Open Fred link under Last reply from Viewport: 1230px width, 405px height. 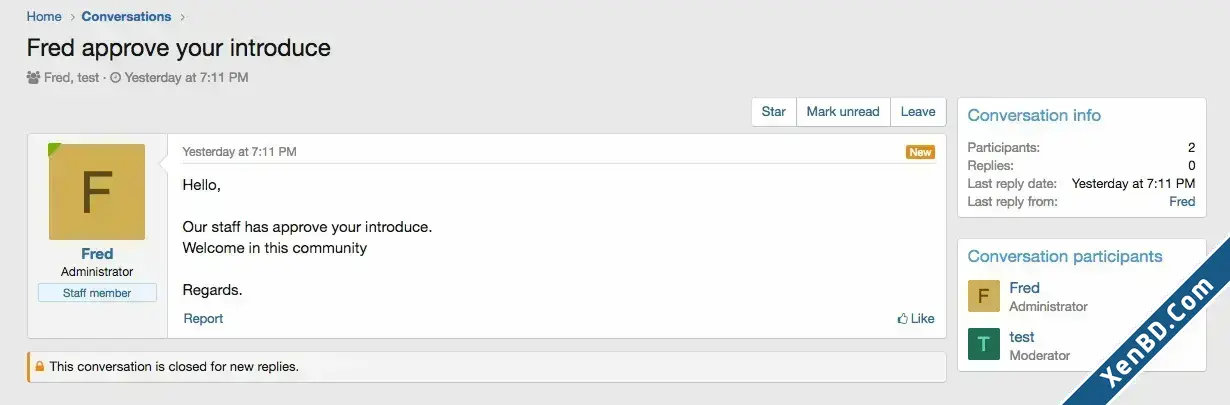point(1182,202)
